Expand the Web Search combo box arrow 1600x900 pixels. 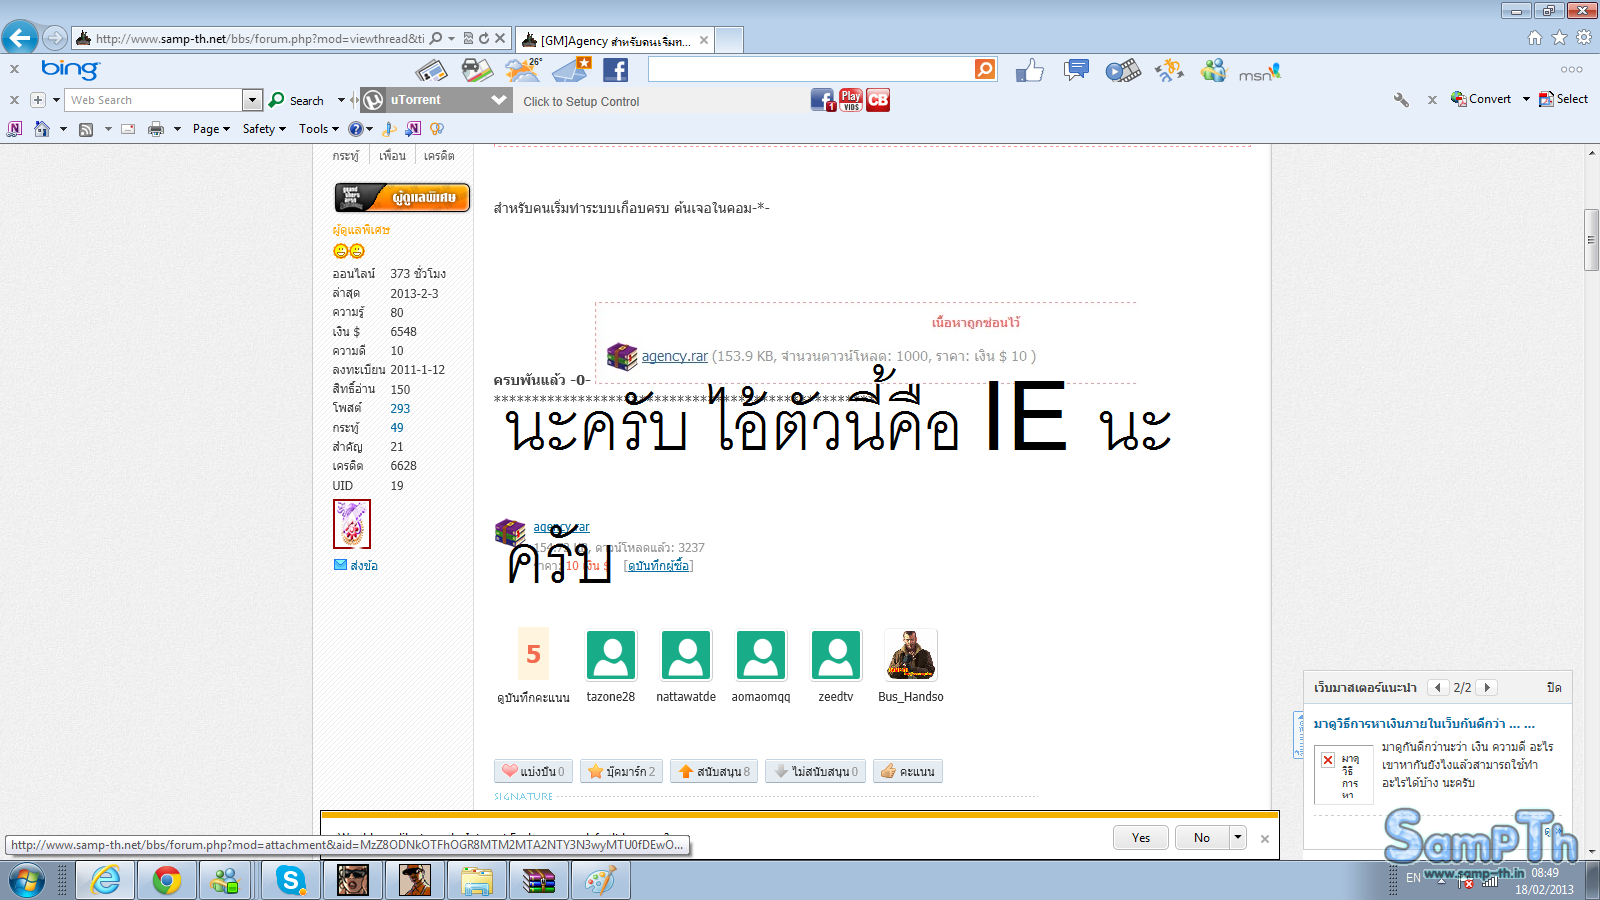pos(252,100)
